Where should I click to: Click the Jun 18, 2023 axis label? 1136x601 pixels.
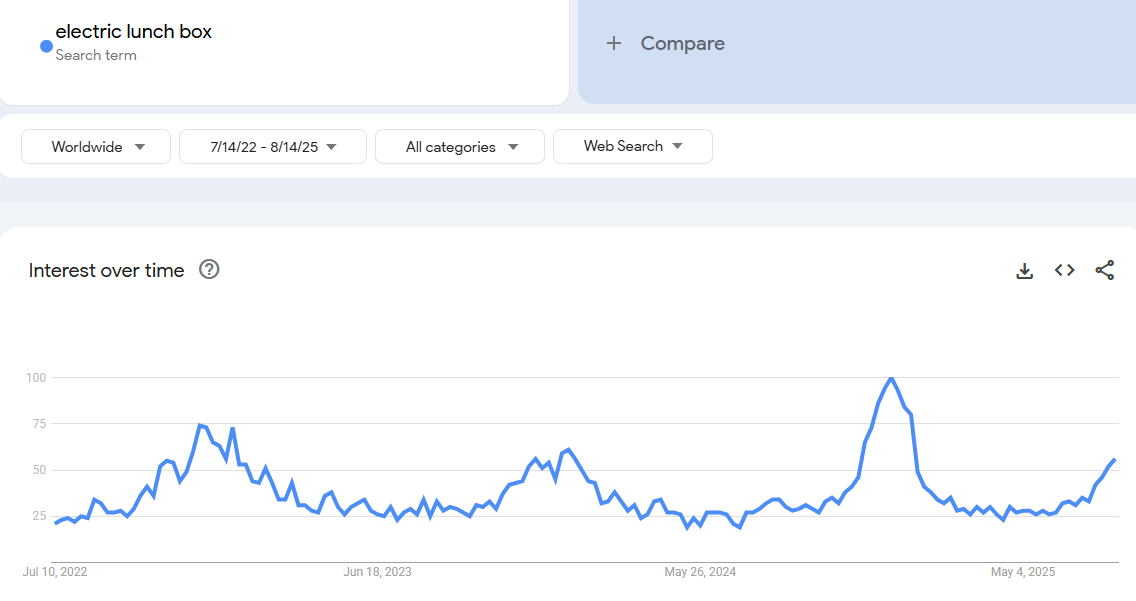(x=377, y=572)
